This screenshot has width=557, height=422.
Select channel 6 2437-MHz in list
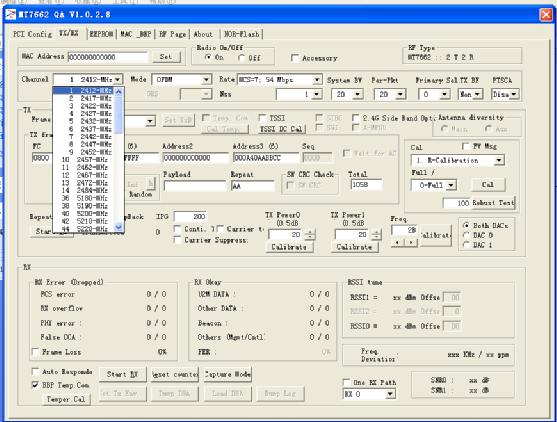click(x=84, y=129)
